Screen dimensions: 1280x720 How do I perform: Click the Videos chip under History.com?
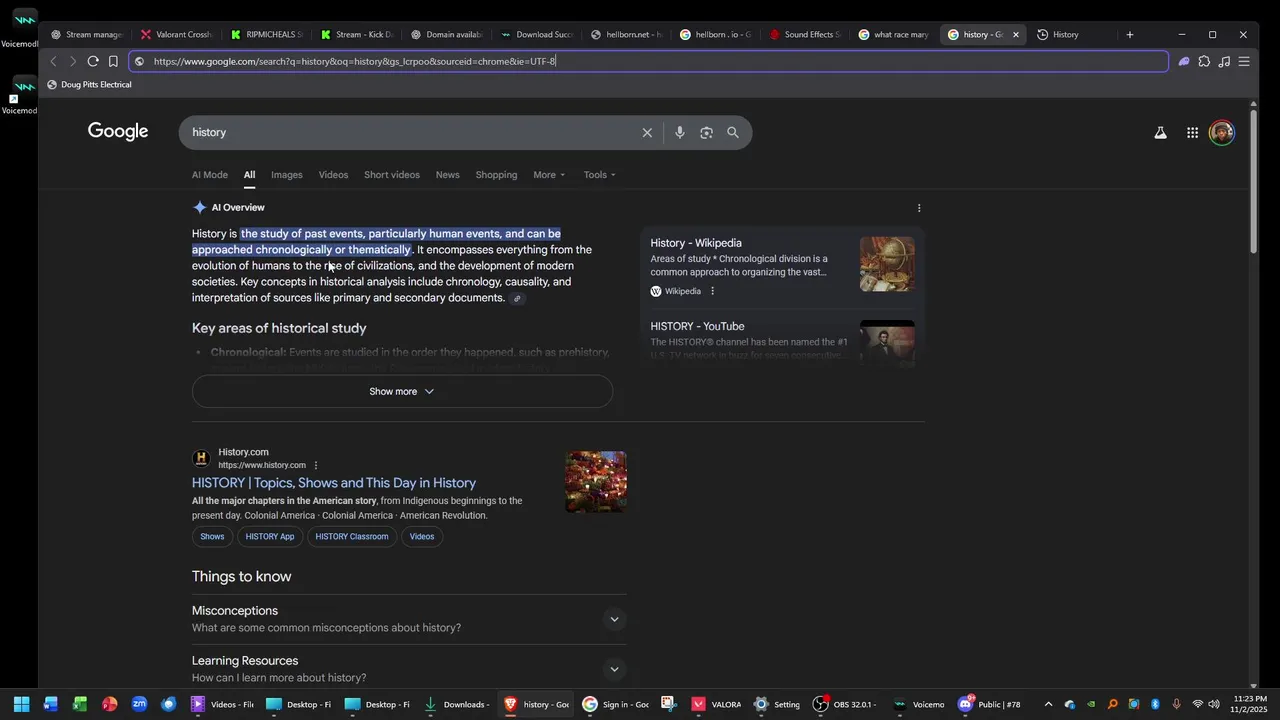tap(422, 537)
